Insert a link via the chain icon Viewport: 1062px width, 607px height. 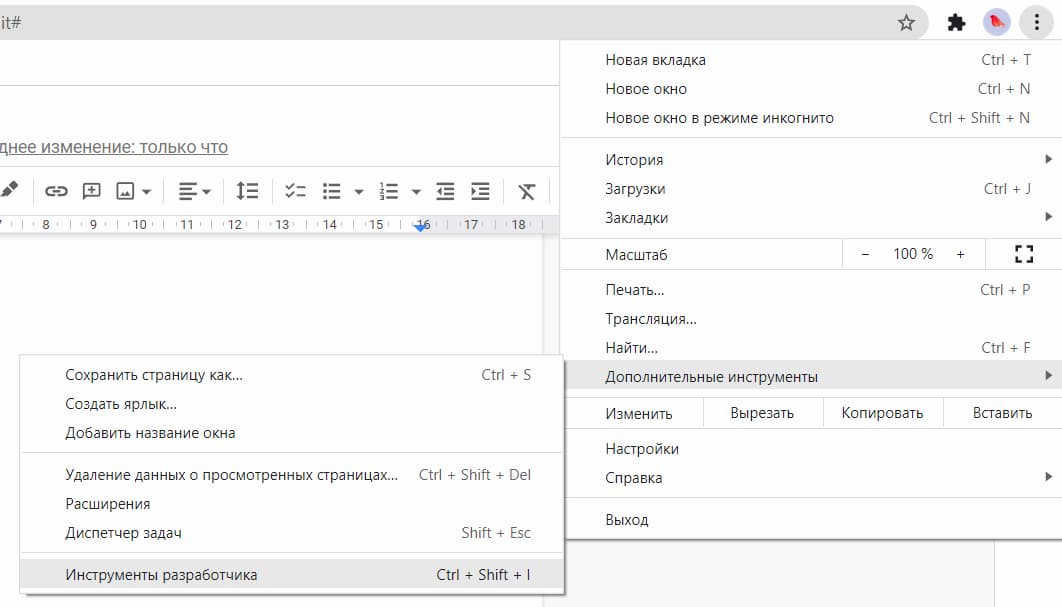pyautogui.click(x=56, y=191)
